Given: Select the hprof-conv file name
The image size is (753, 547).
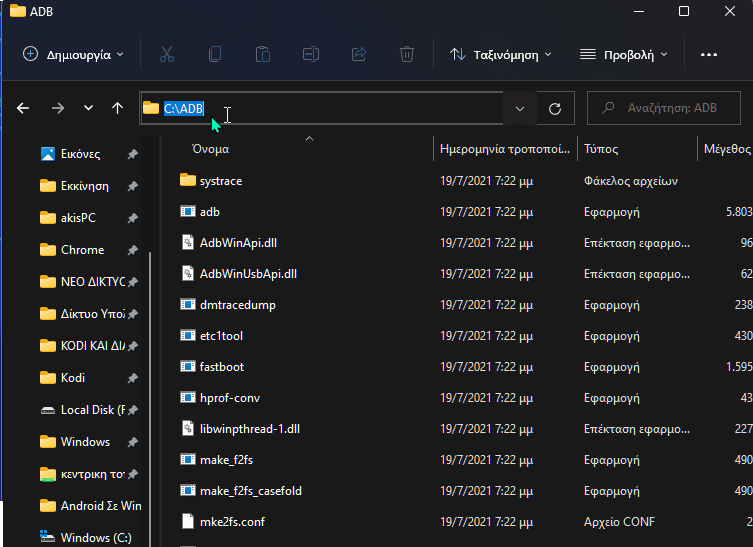Looking at the screenshot, I should coord(230,398).
